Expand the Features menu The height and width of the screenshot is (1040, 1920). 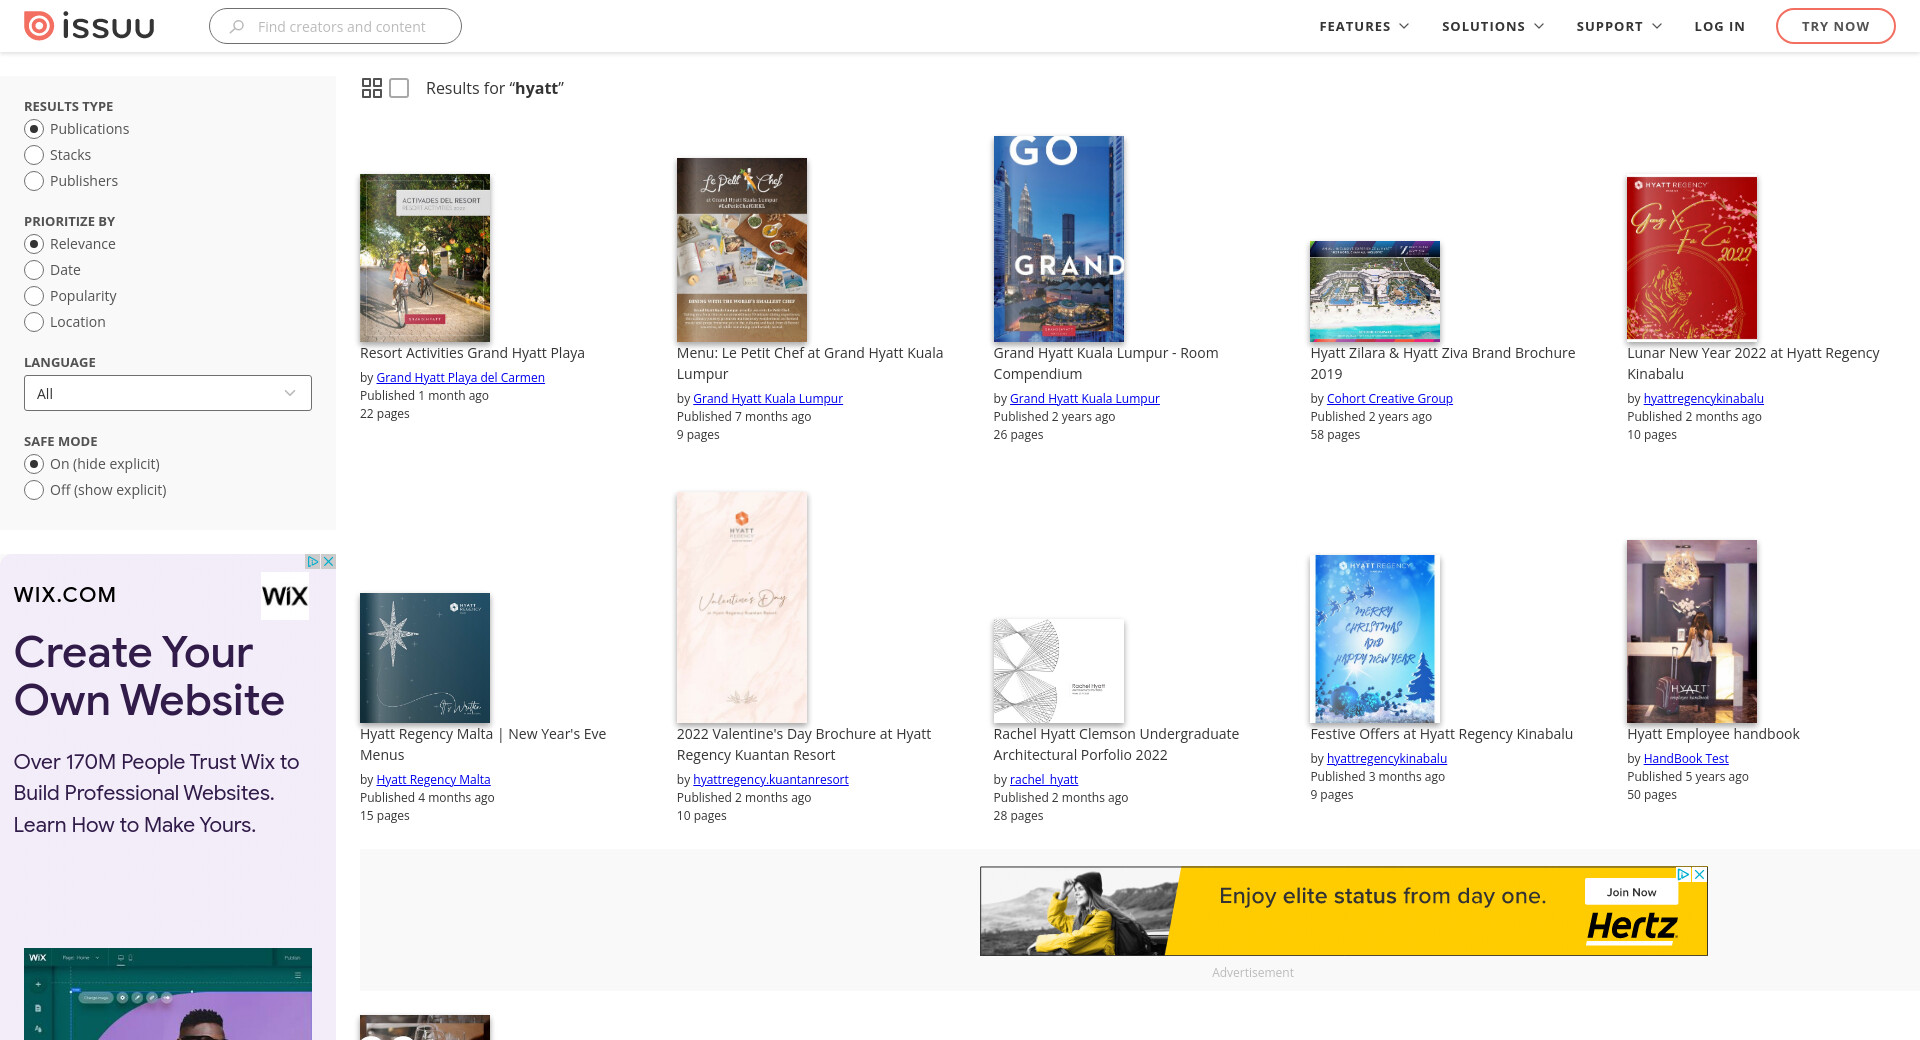click(1364, 26)
